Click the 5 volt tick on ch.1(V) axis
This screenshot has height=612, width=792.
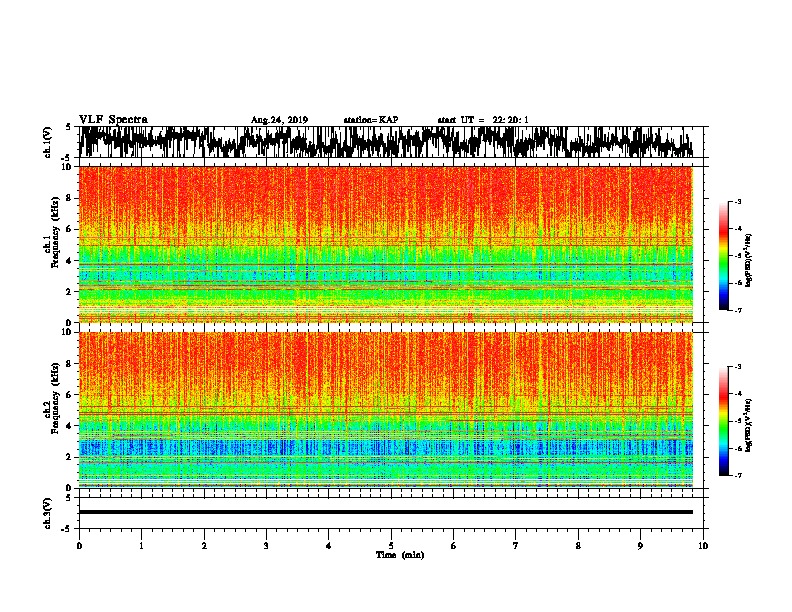pyautogui.click(x=68, y=127)
